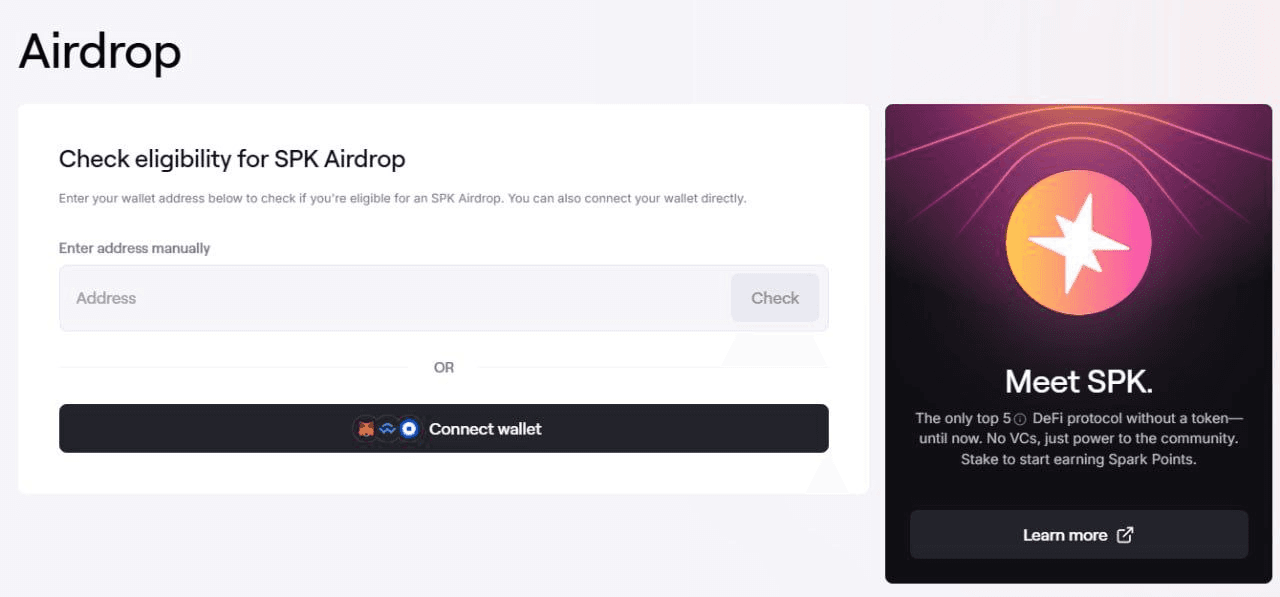Click the WalletConnect wave icon
This screenshot has height=597, width=1280.
point(387,429)
